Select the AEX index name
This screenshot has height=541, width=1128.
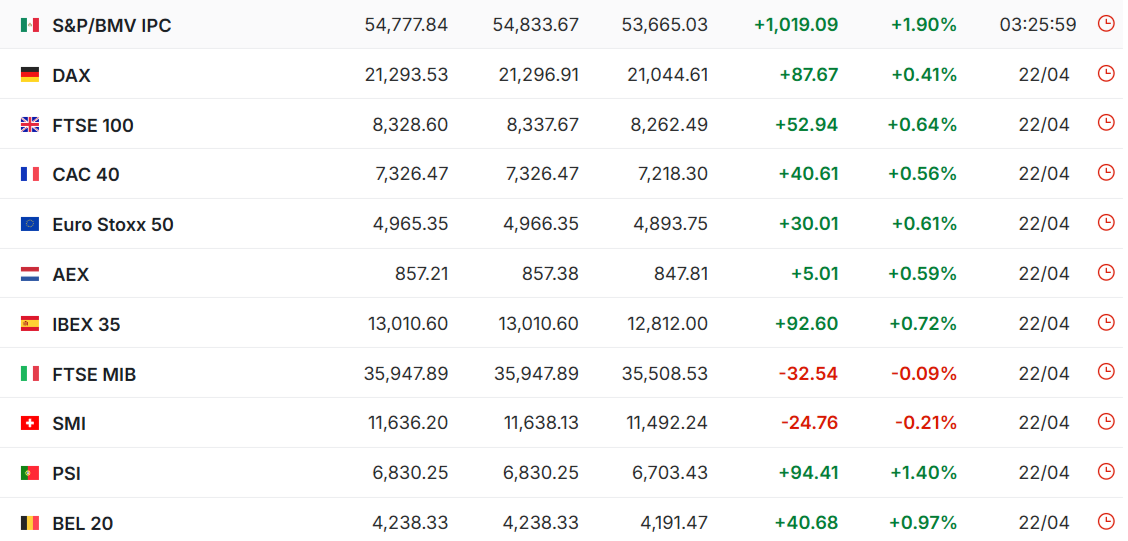click(71, 275)
